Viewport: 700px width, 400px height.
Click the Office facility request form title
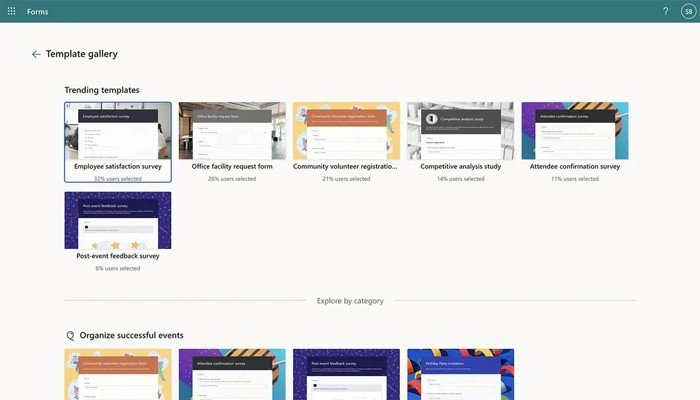point(232,167)
